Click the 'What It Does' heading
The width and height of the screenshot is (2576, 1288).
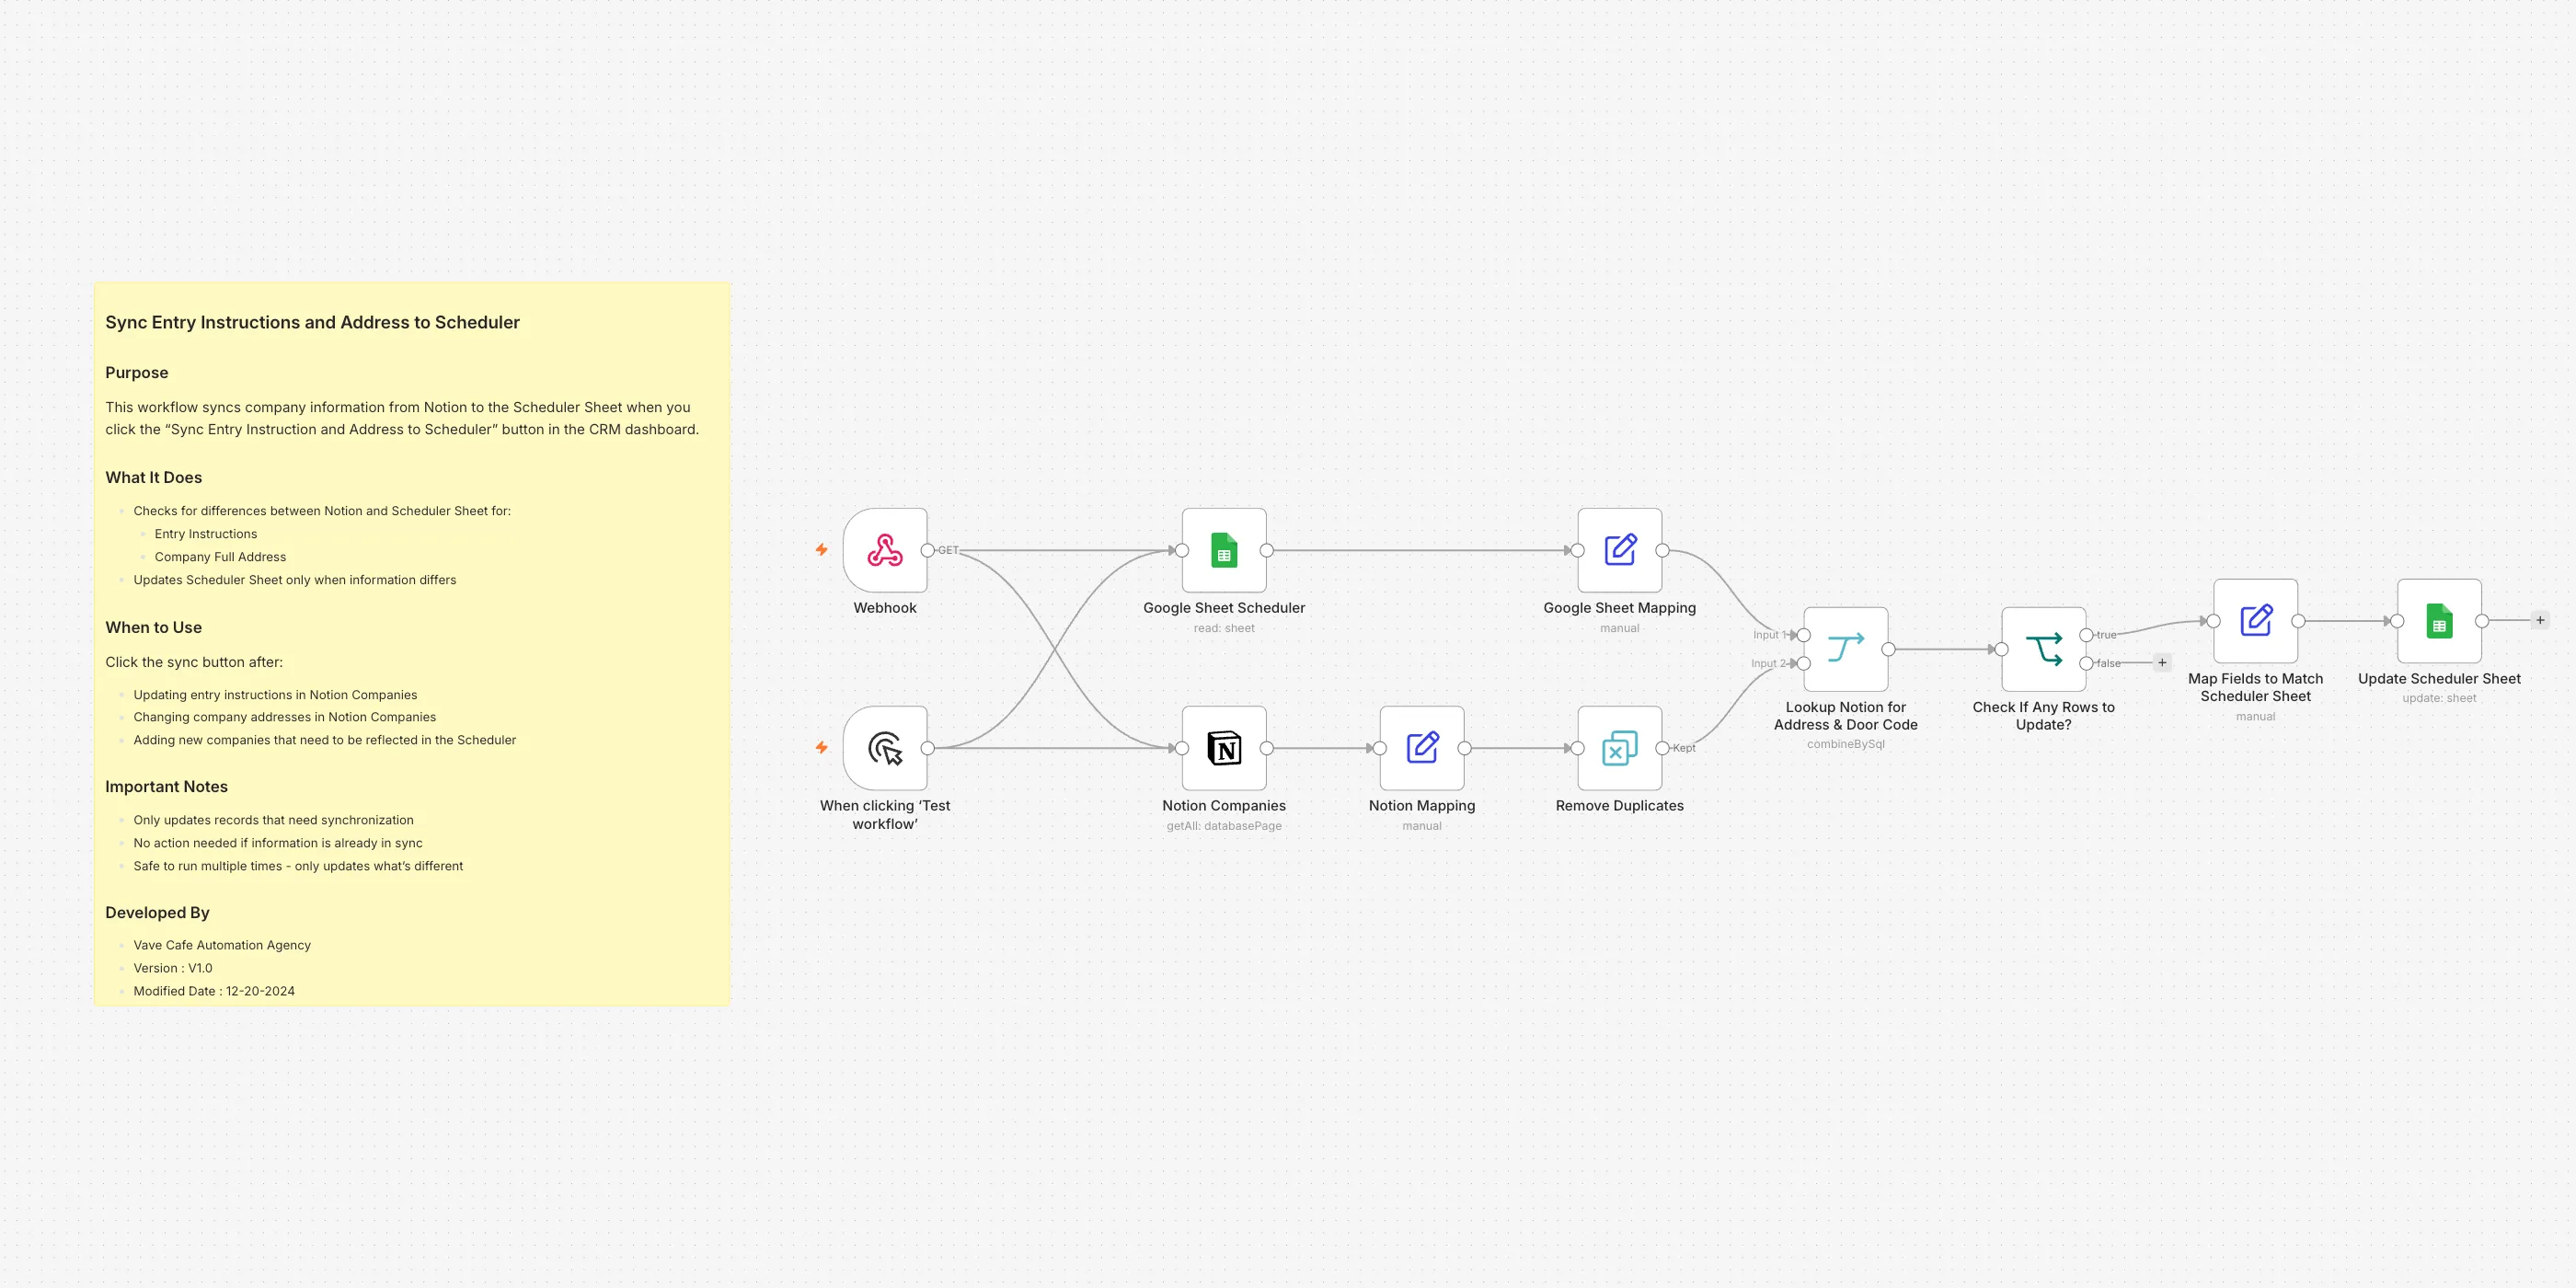[154, 478]
